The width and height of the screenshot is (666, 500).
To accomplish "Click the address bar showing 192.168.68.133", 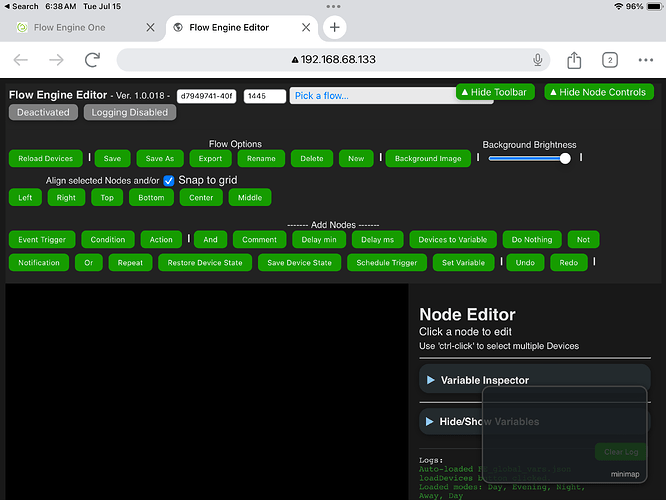I will coord(333,59).
